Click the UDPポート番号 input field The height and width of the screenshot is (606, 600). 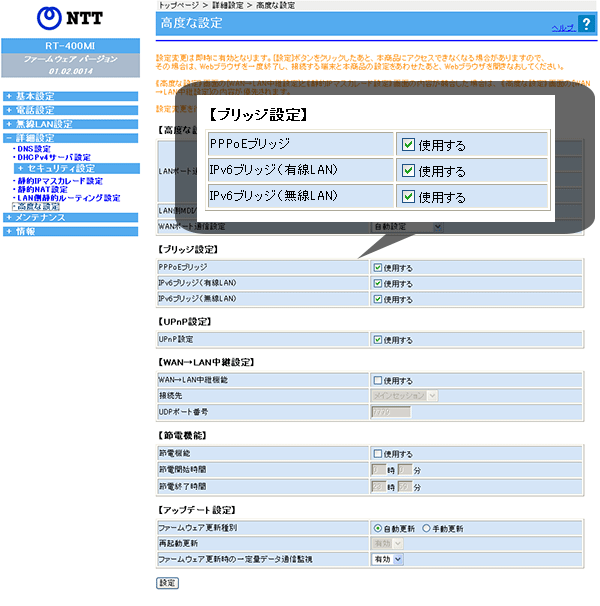pos(391,412)
